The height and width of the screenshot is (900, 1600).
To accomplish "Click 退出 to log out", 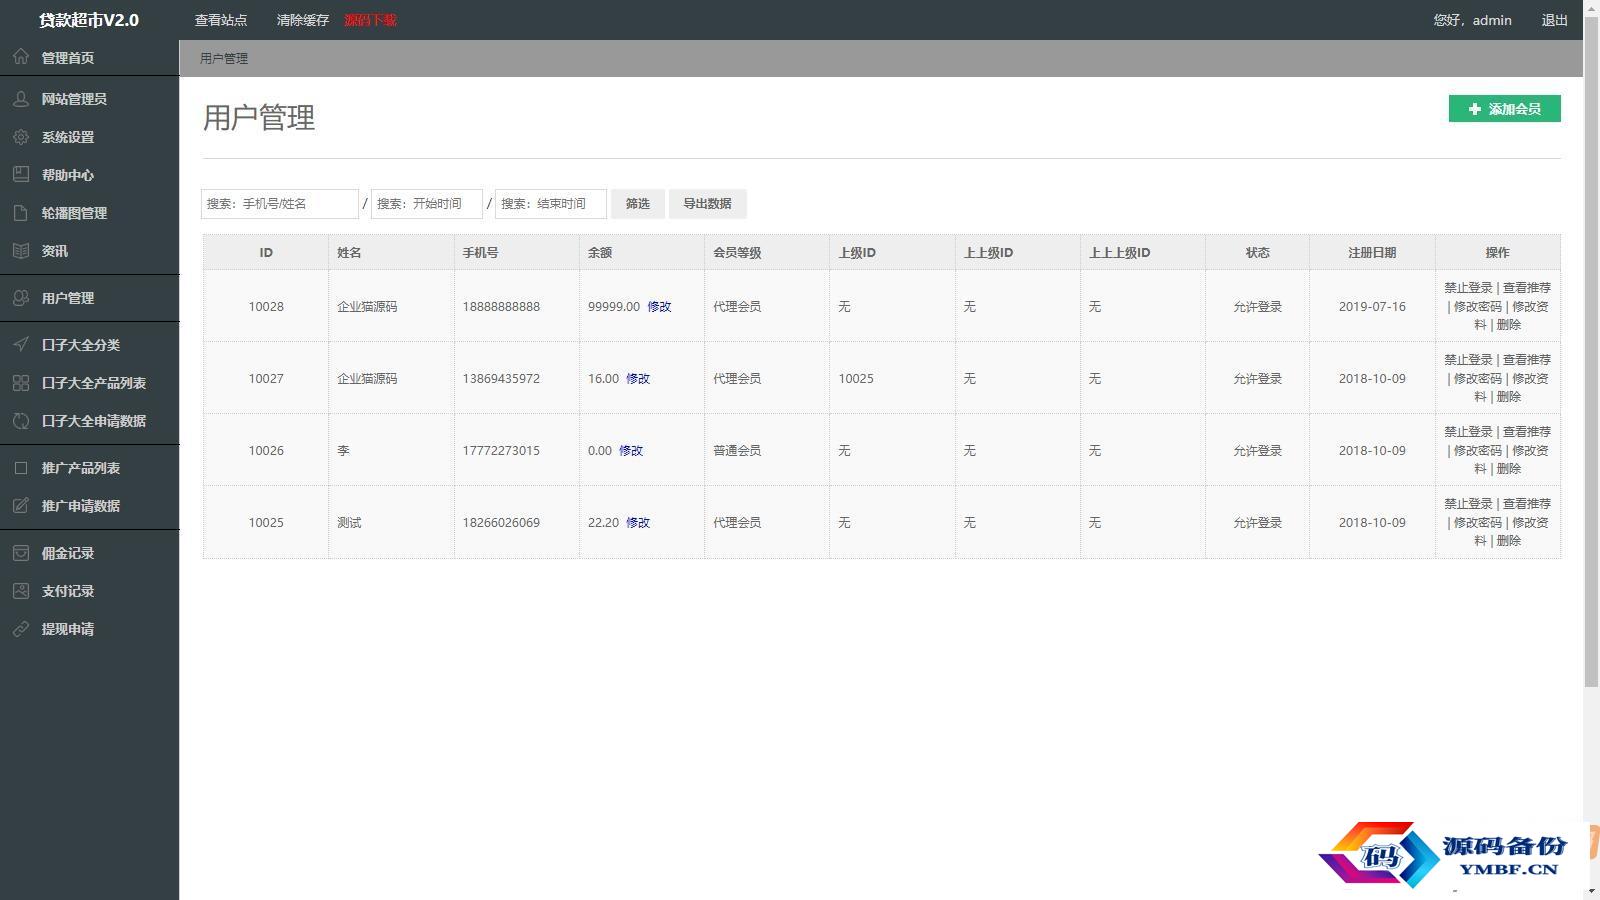I will click(1555, 20).
